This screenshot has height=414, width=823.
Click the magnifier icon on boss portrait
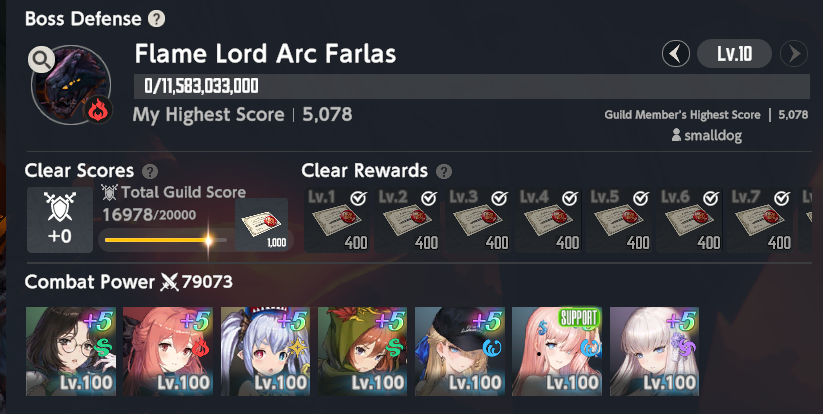click(41, 60)
